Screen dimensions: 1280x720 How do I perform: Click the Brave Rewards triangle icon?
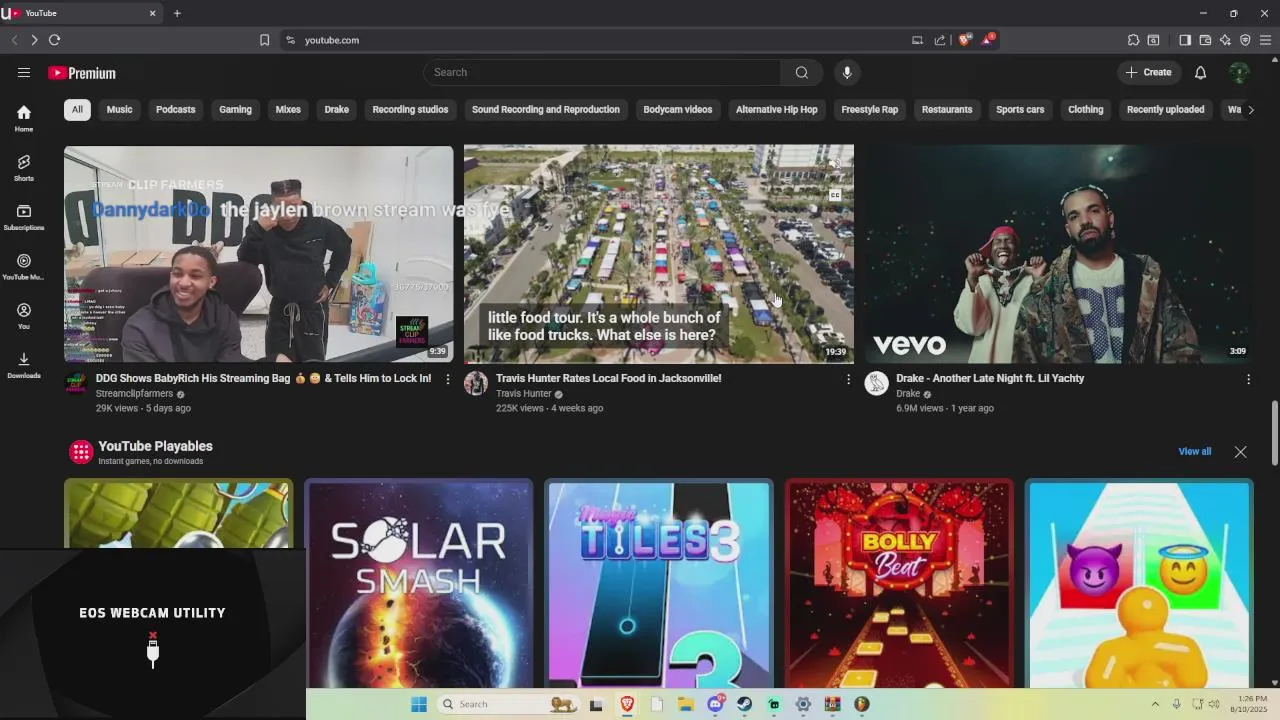[x=988, y=40]
